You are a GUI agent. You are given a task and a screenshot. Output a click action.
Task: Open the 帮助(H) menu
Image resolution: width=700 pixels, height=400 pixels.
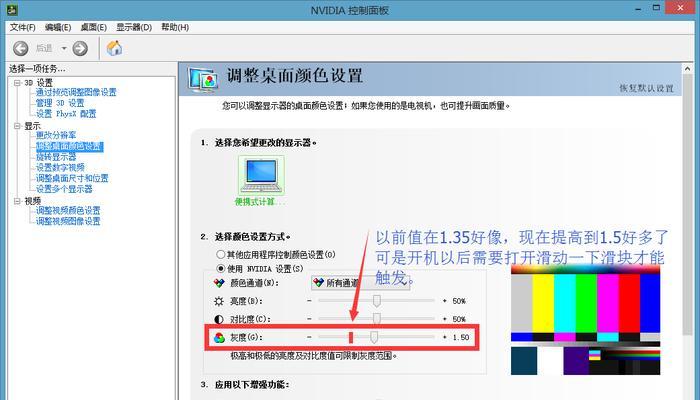[175, 27]
